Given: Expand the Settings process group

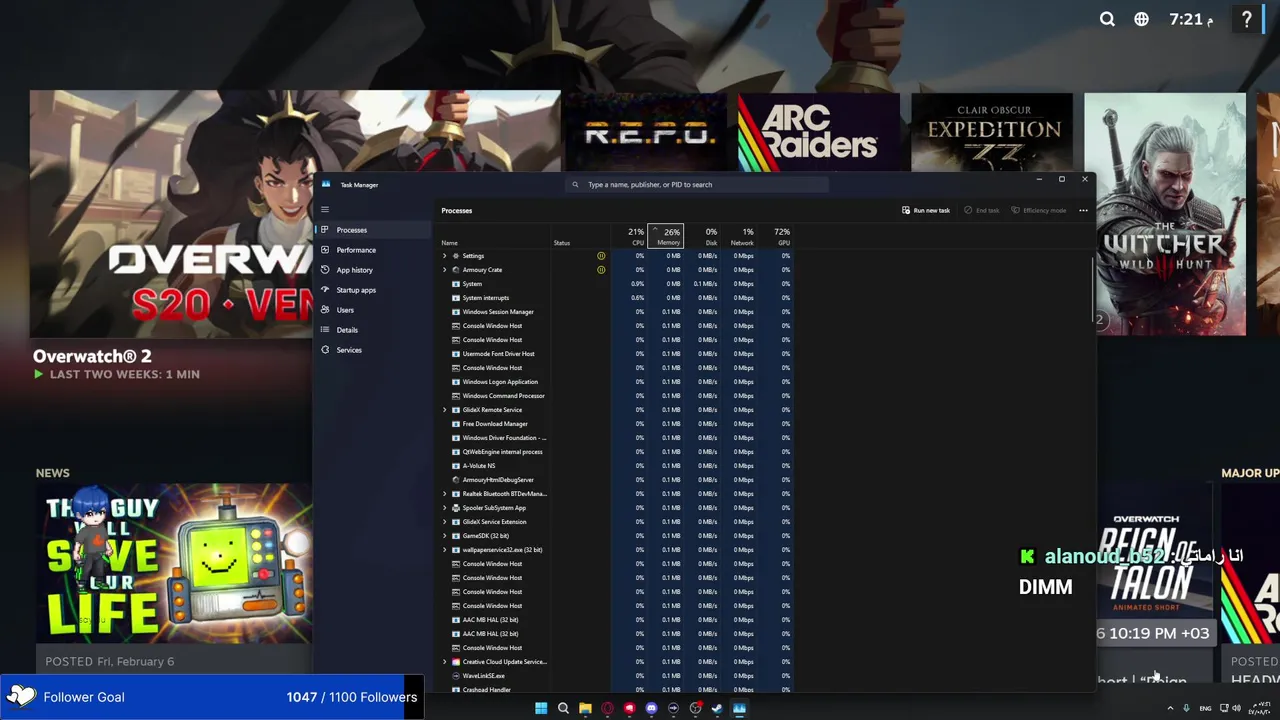Looking at the screenshot, I should [x=445, y=256].
